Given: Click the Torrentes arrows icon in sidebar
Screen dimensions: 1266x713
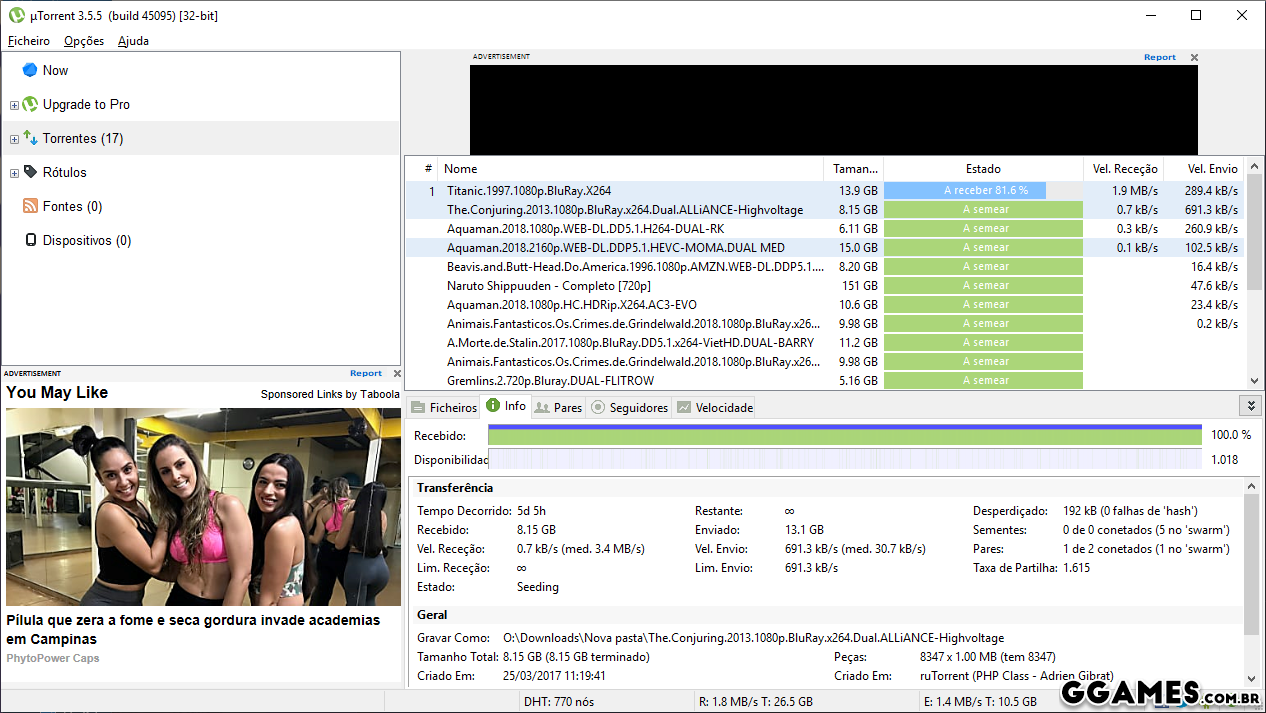Looking at the screenshot, I should 30,138.
